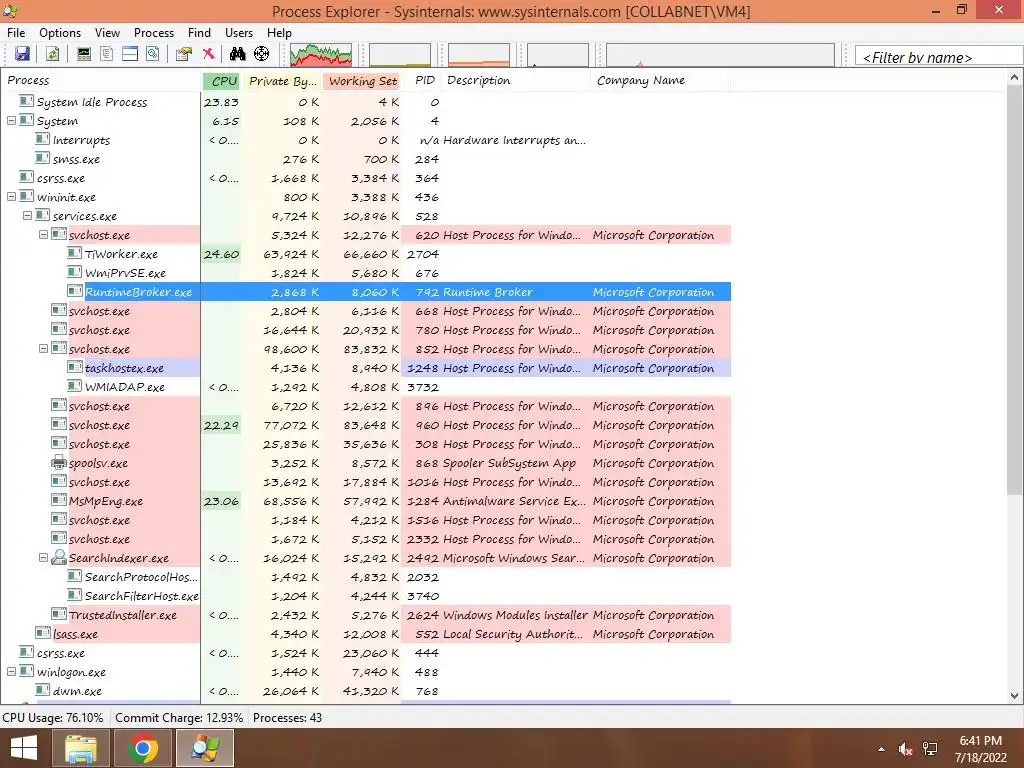1024x768 pixels.
Task: Click the scrollbar down arrow
Action: (1014, 696)
